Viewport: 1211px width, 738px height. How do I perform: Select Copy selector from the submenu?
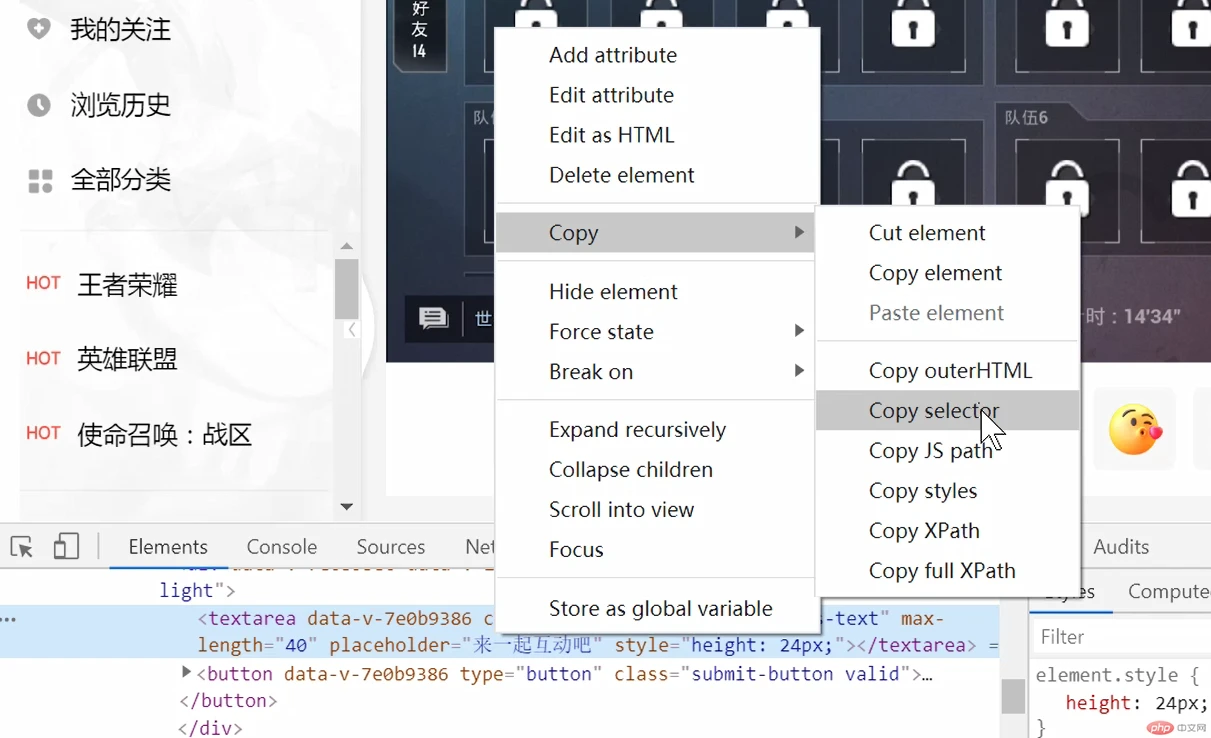(x=933, y=411)
